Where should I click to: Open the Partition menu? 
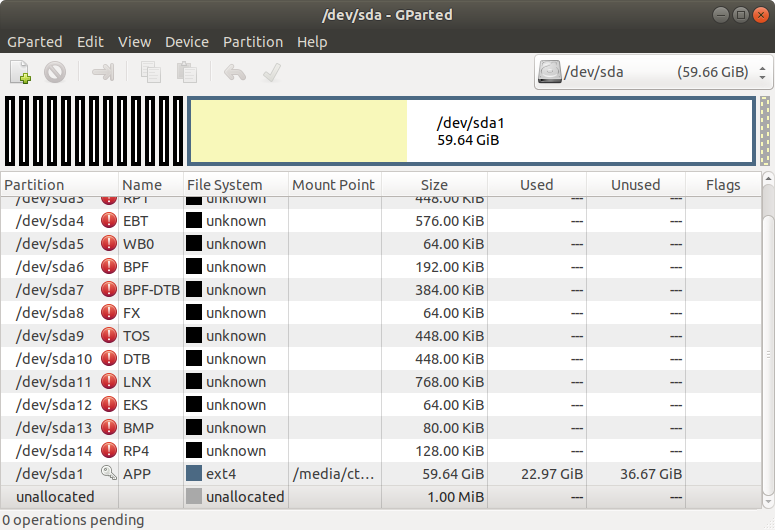253,42
